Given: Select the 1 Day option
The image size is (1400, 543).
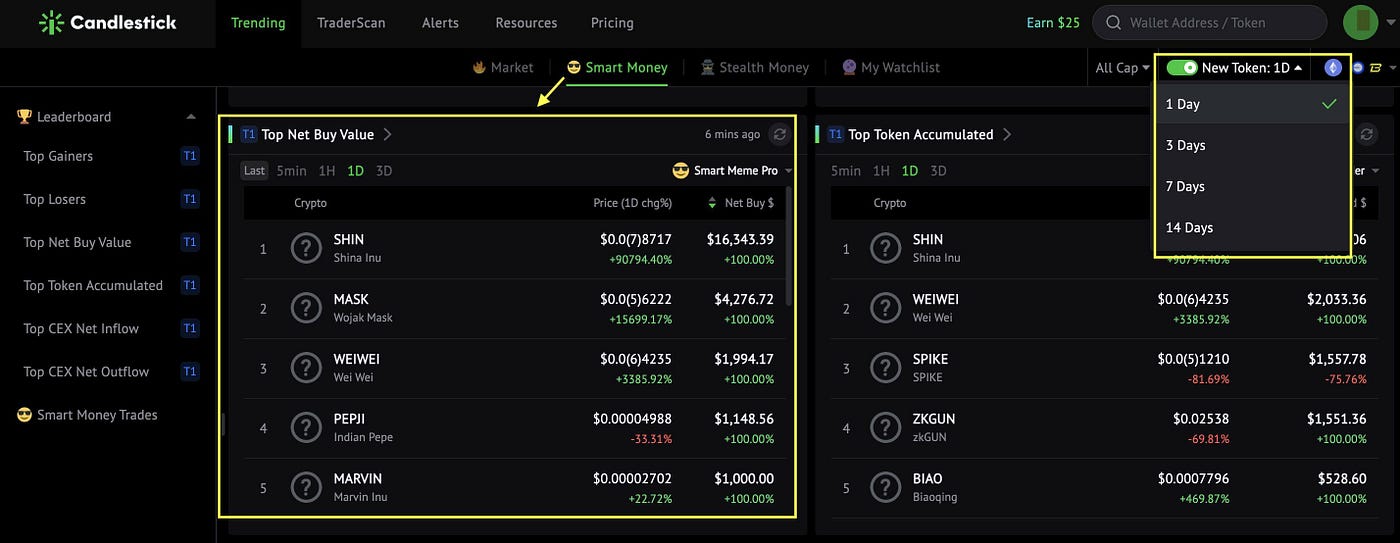Looking at the screenshot, I should tap(1251, 104).
